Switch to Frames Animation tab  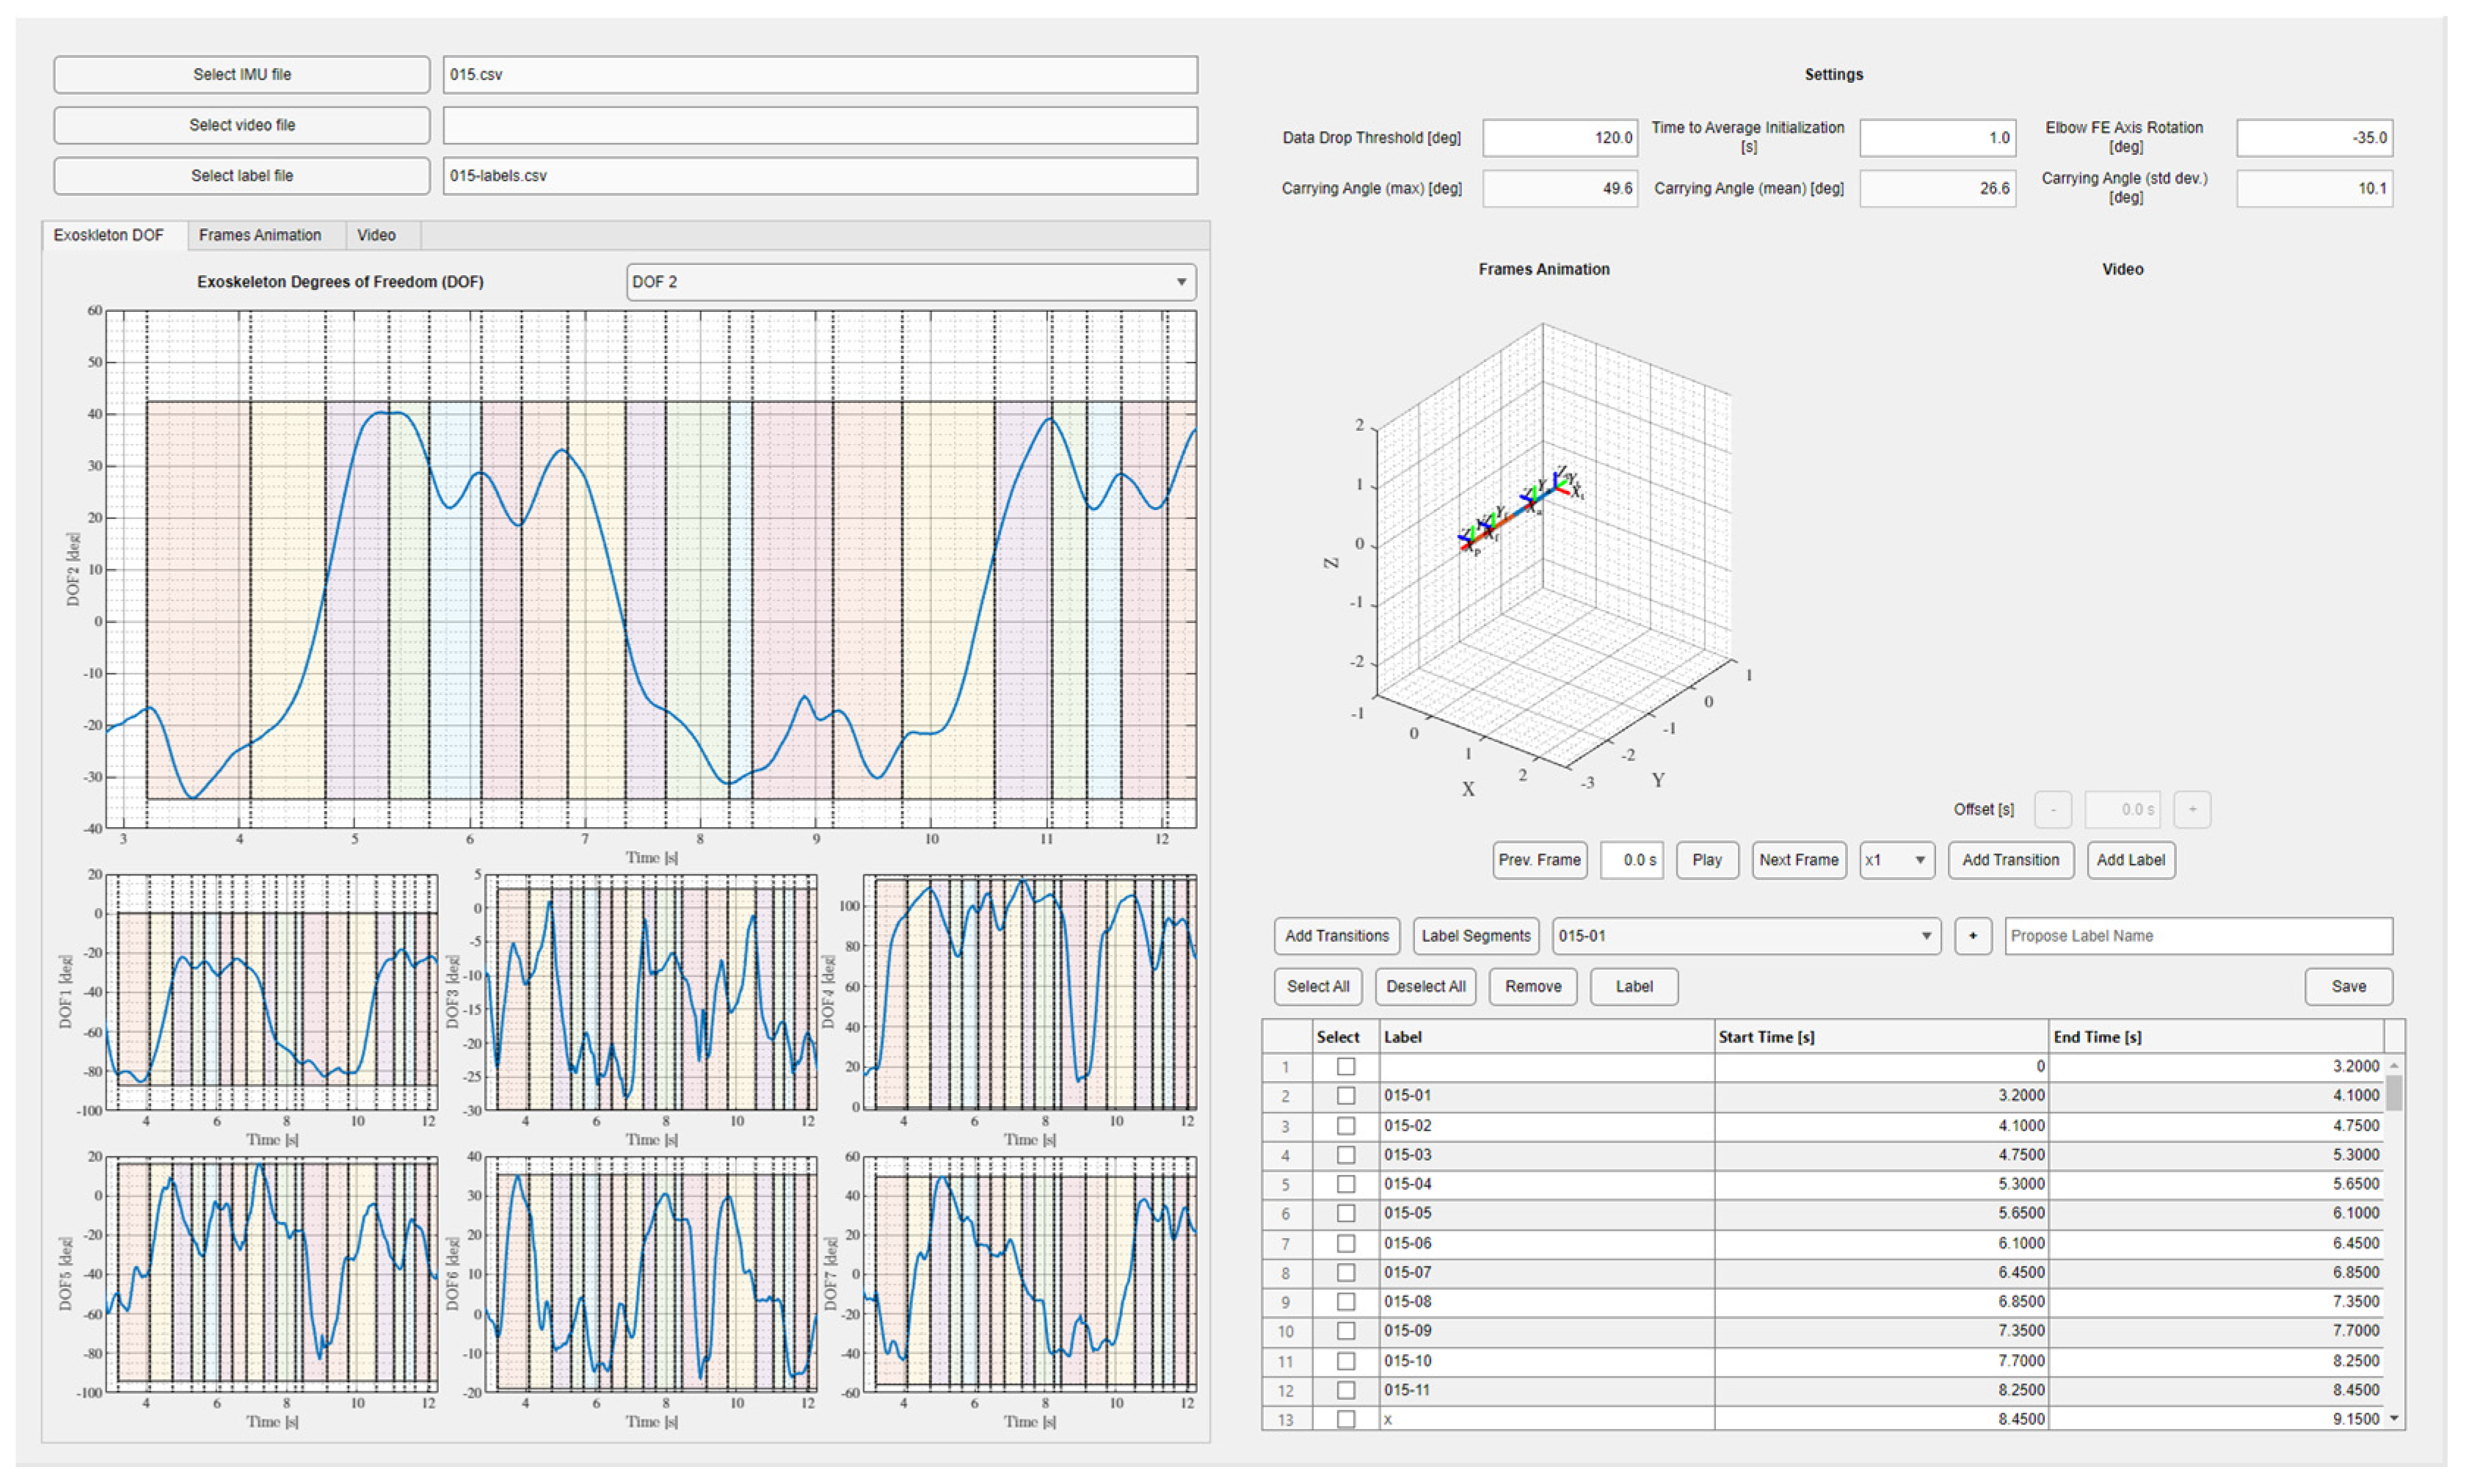click(259, 235)
